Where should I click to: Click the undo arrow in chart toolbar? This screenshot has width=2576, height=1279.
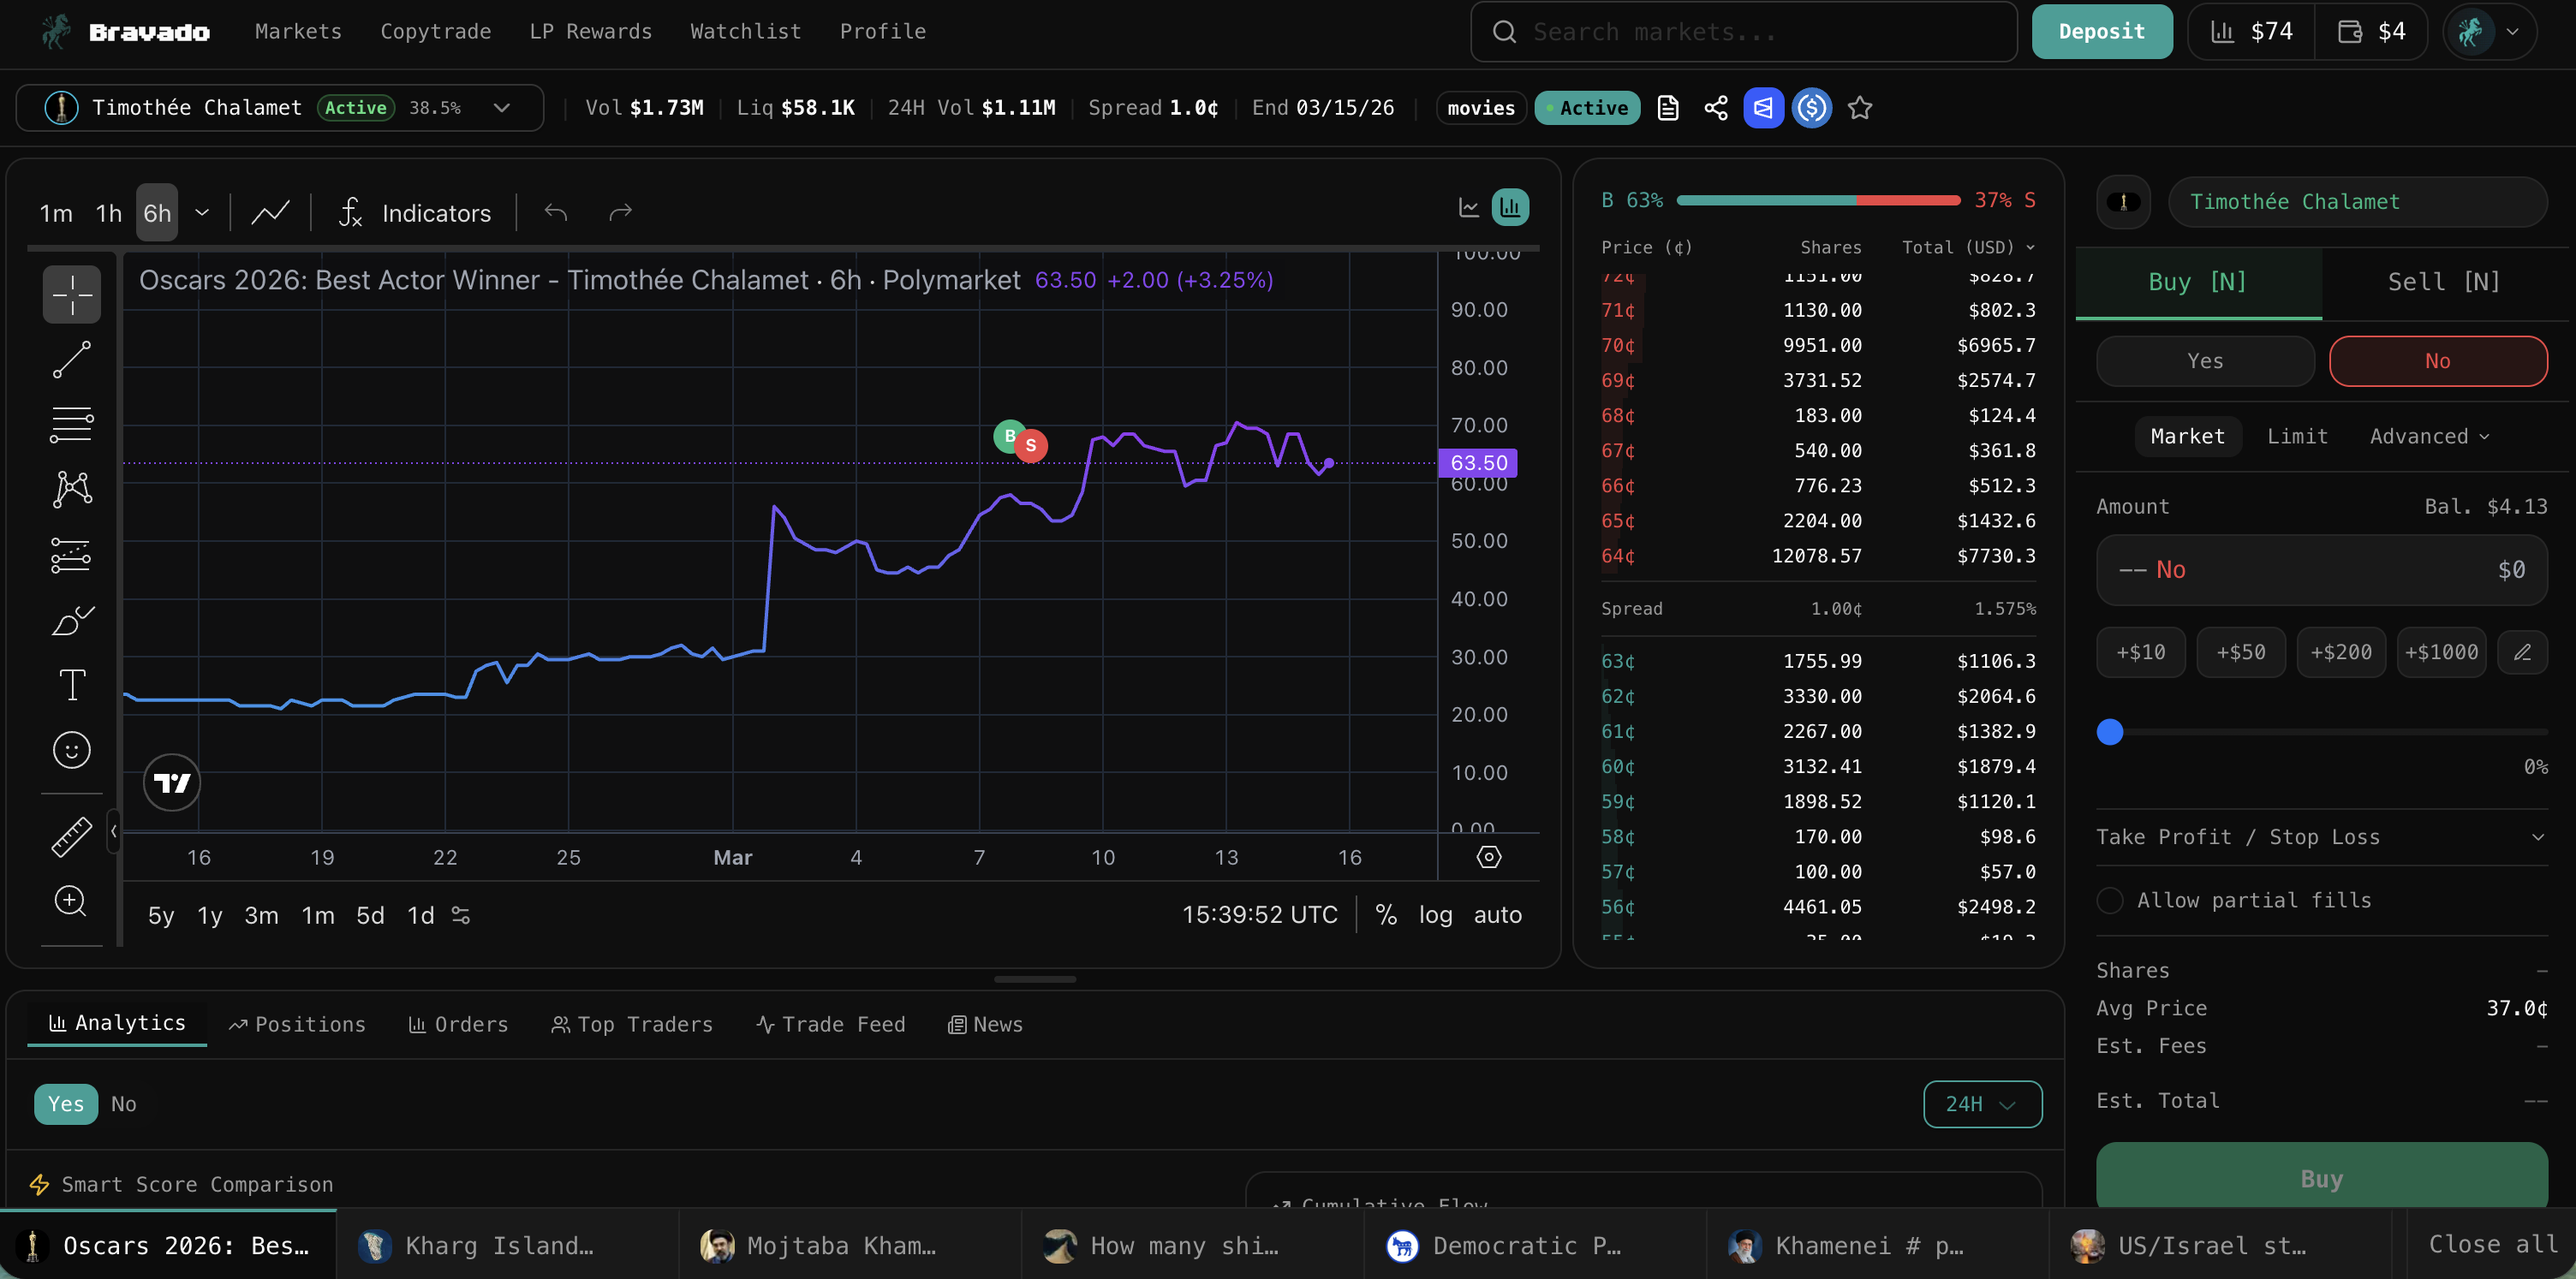tap(556, 212)
